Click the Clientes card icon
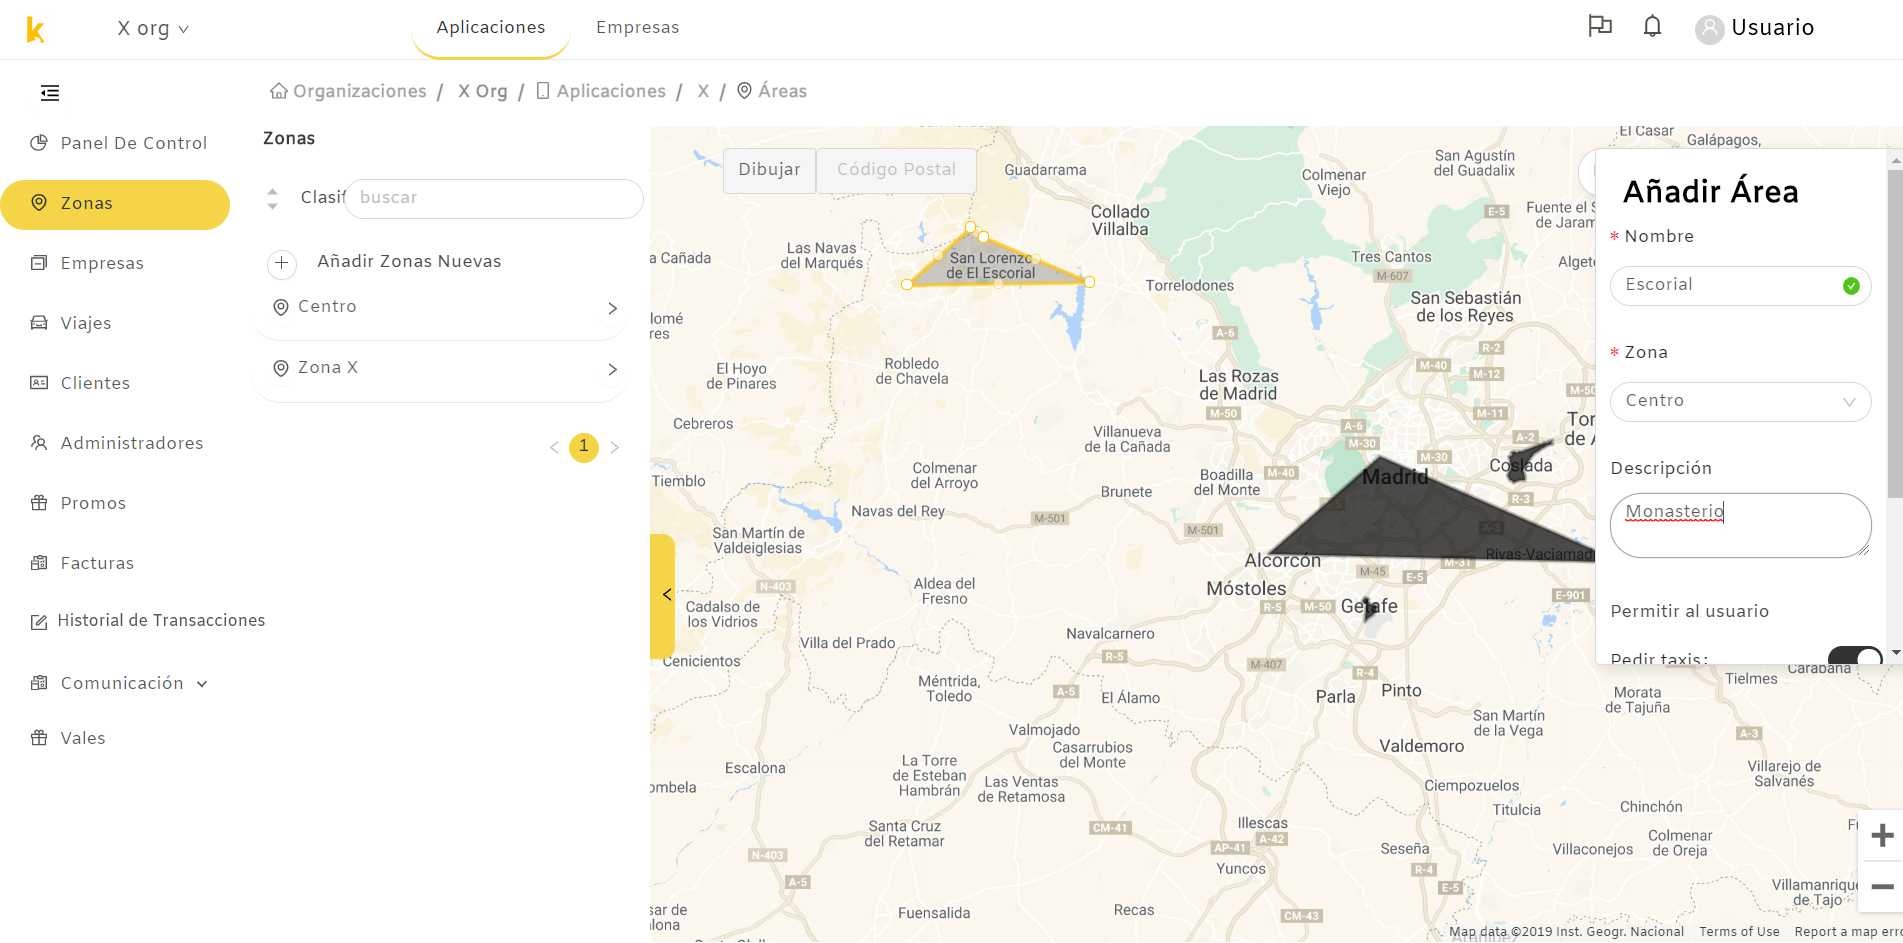Screen dimensions: 1903x943 coord(39,383)
